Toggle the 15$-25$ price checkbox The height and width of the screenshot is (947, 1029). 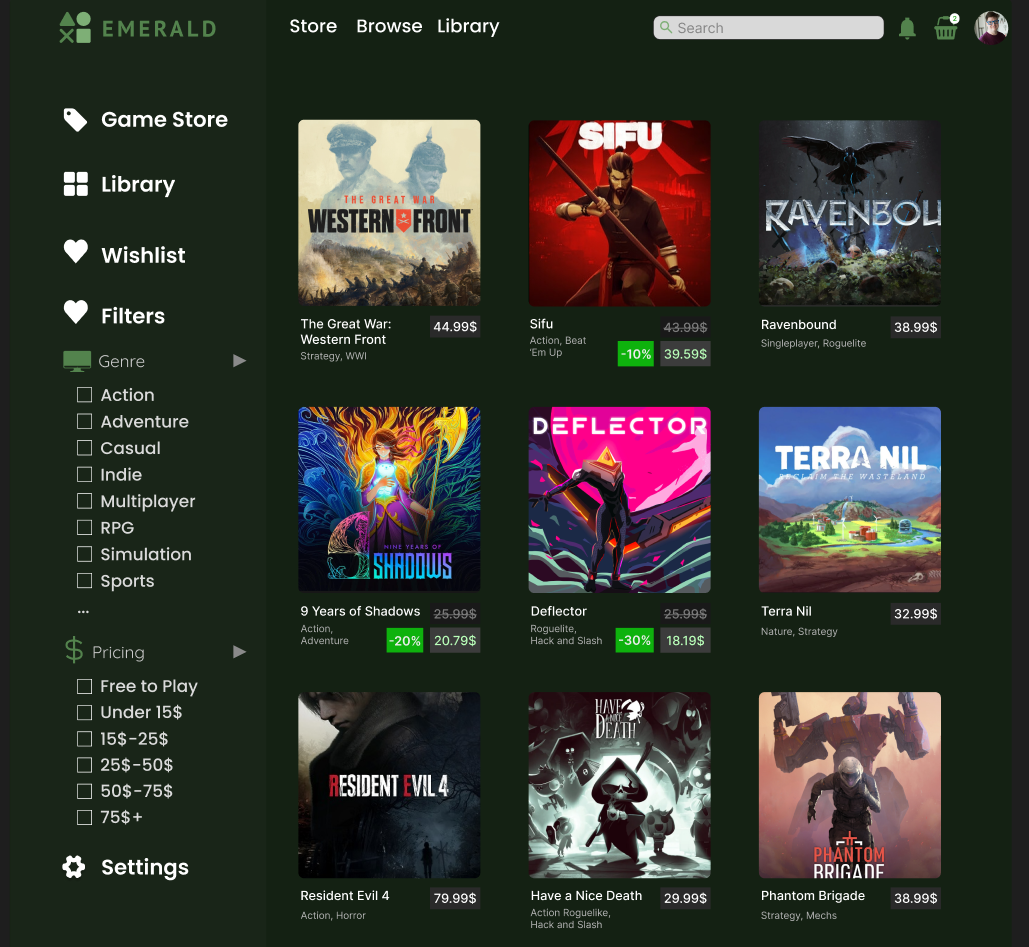84,738
